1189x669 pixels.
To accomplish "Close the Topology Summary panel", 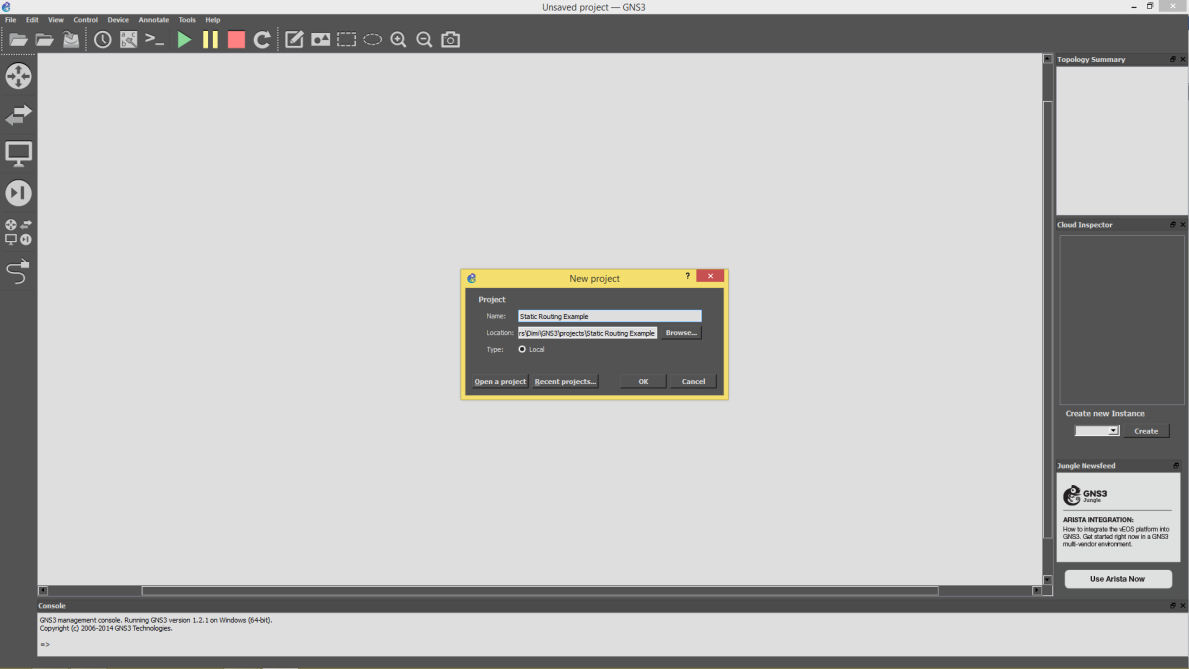I will click(x=1183, y=59).
